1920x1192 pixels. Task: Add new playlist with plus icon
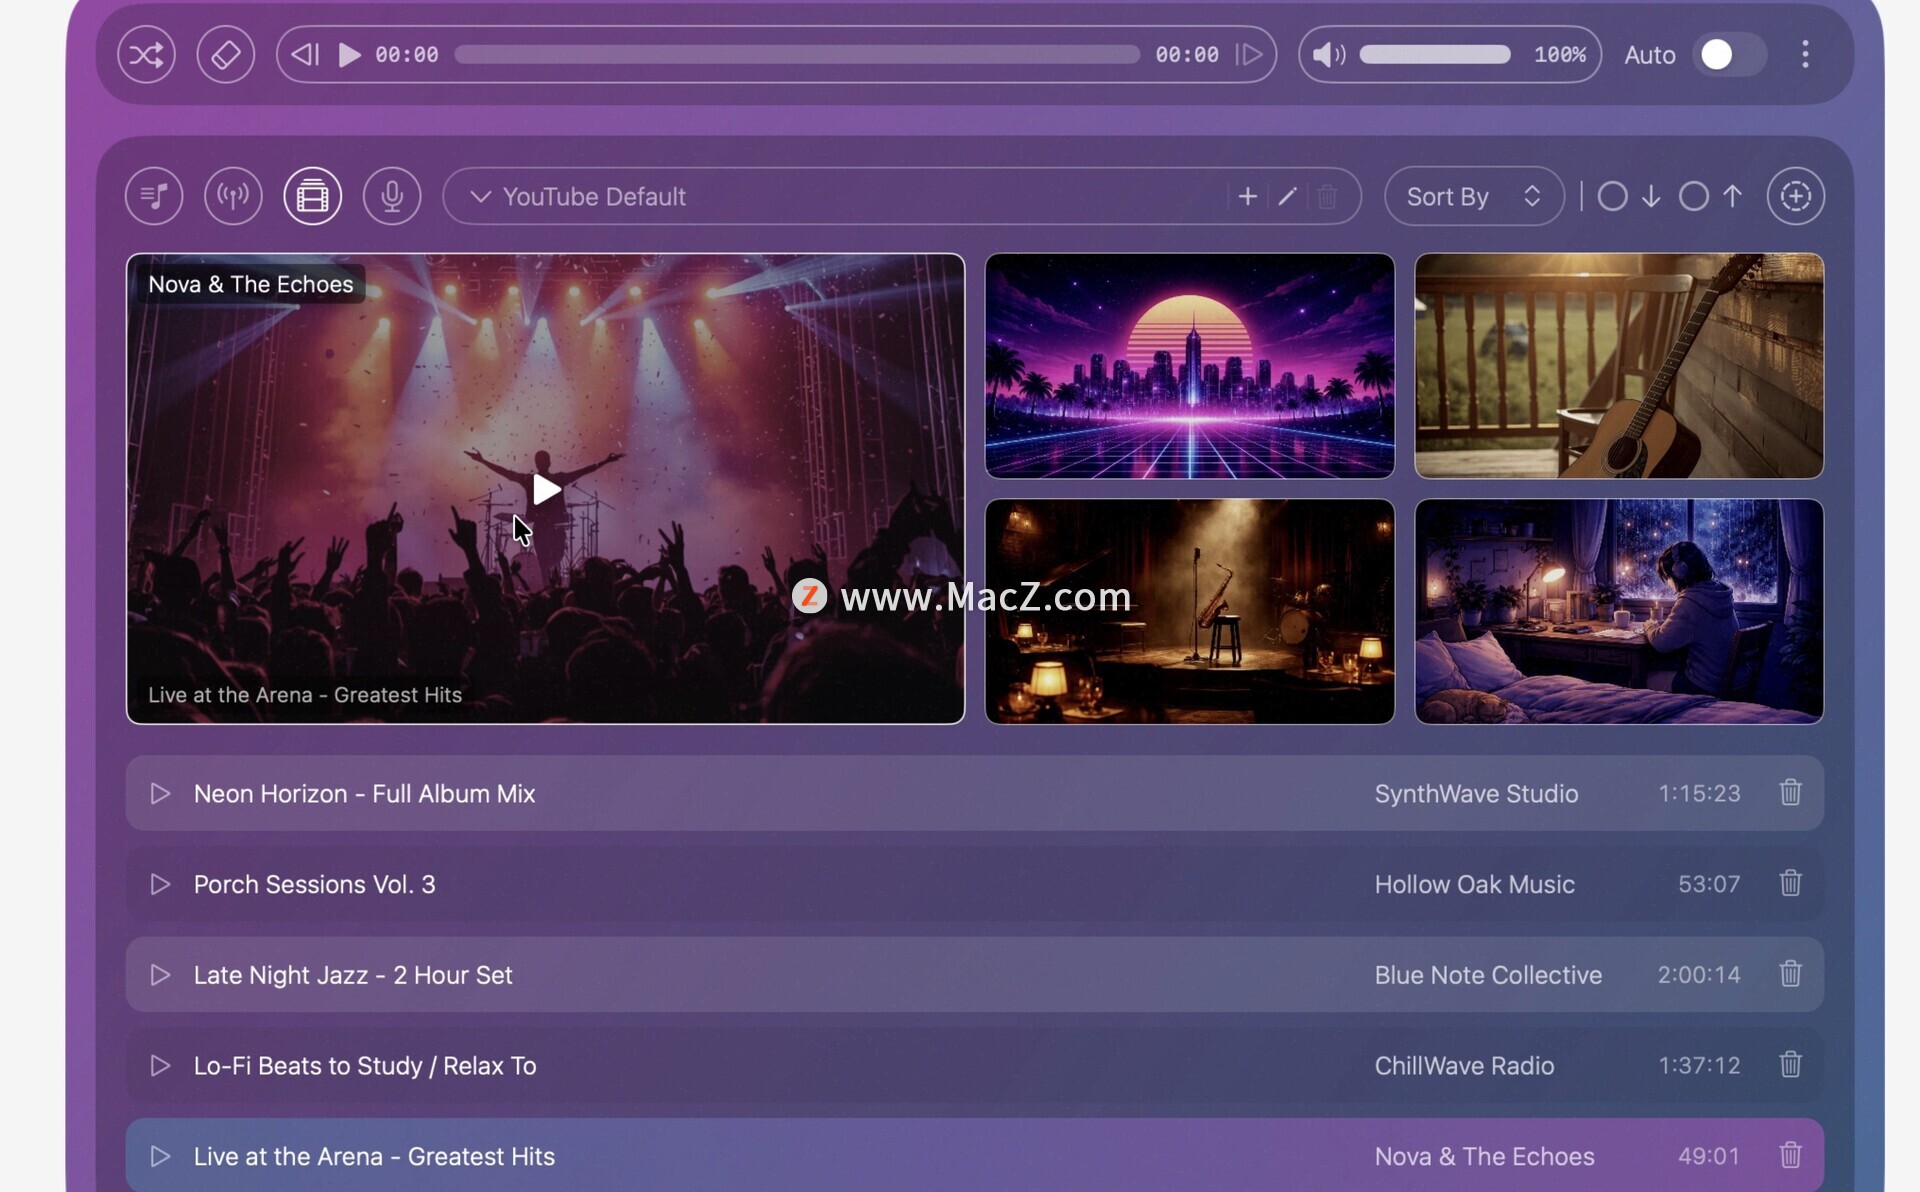[x=1247, y=196]
